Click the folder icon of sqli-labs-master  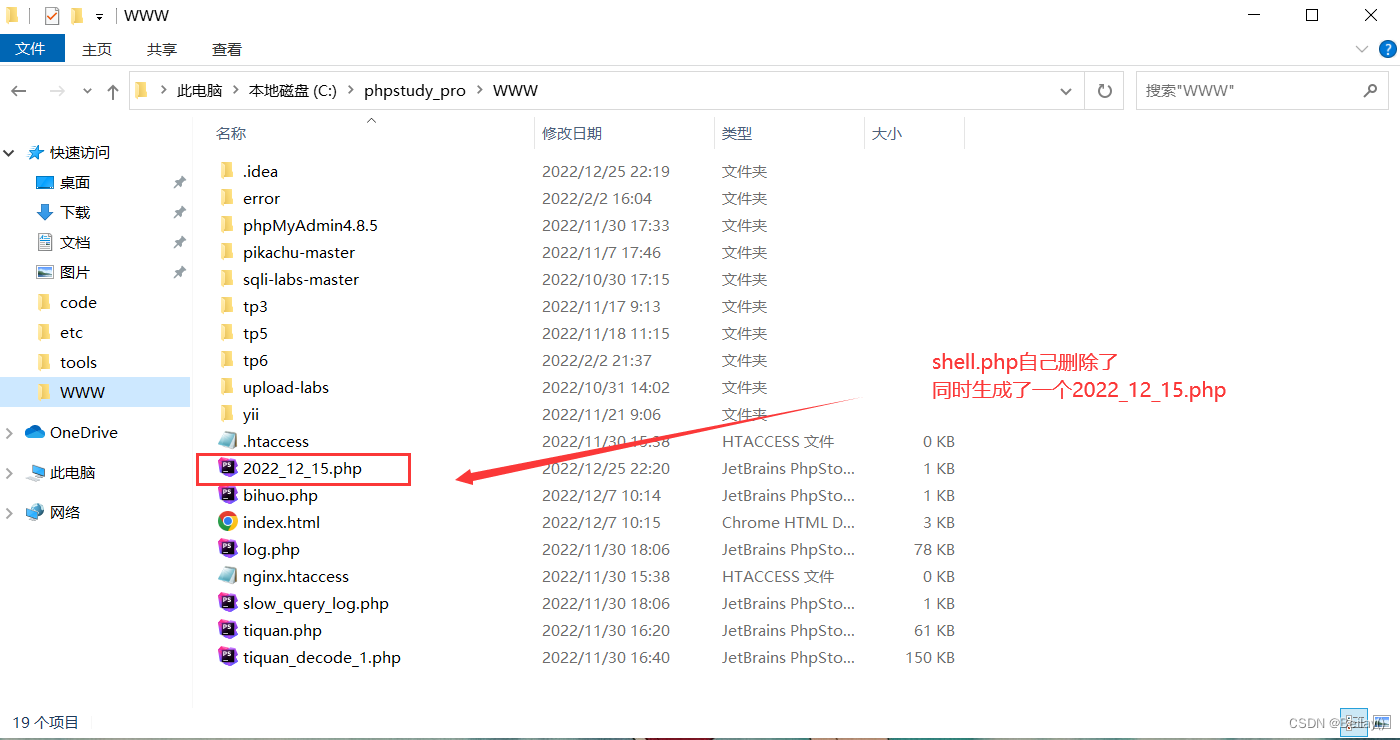coord(227,278)
